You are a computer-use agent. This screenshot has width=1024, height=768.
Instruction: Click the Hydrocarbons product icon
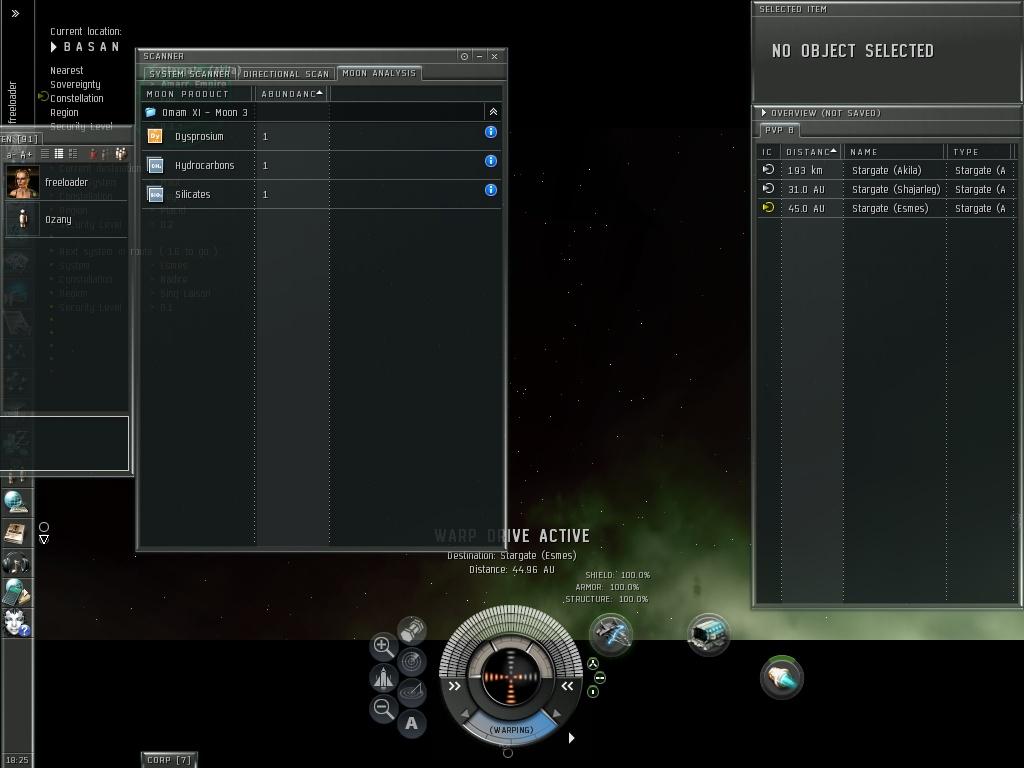tap(155, 165)
